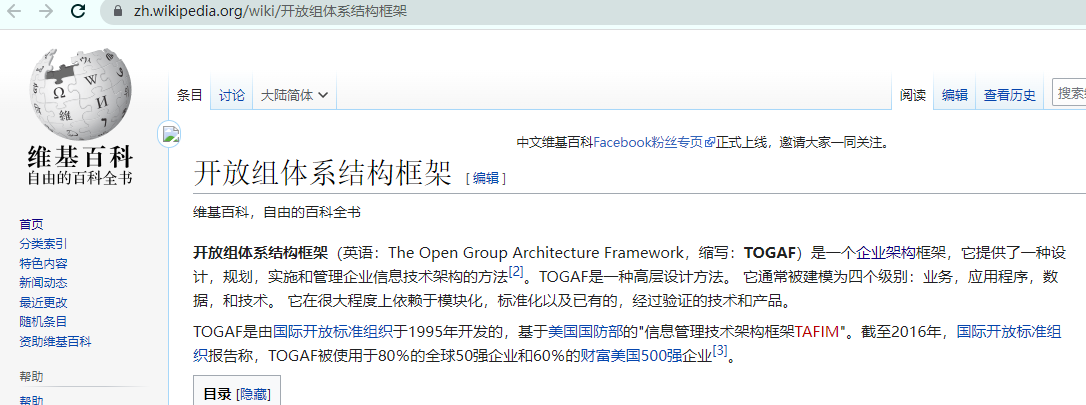Screen dimensions: 1086x405
Task: Switch to the 讨论 tab
Action: tap(232, 96)
